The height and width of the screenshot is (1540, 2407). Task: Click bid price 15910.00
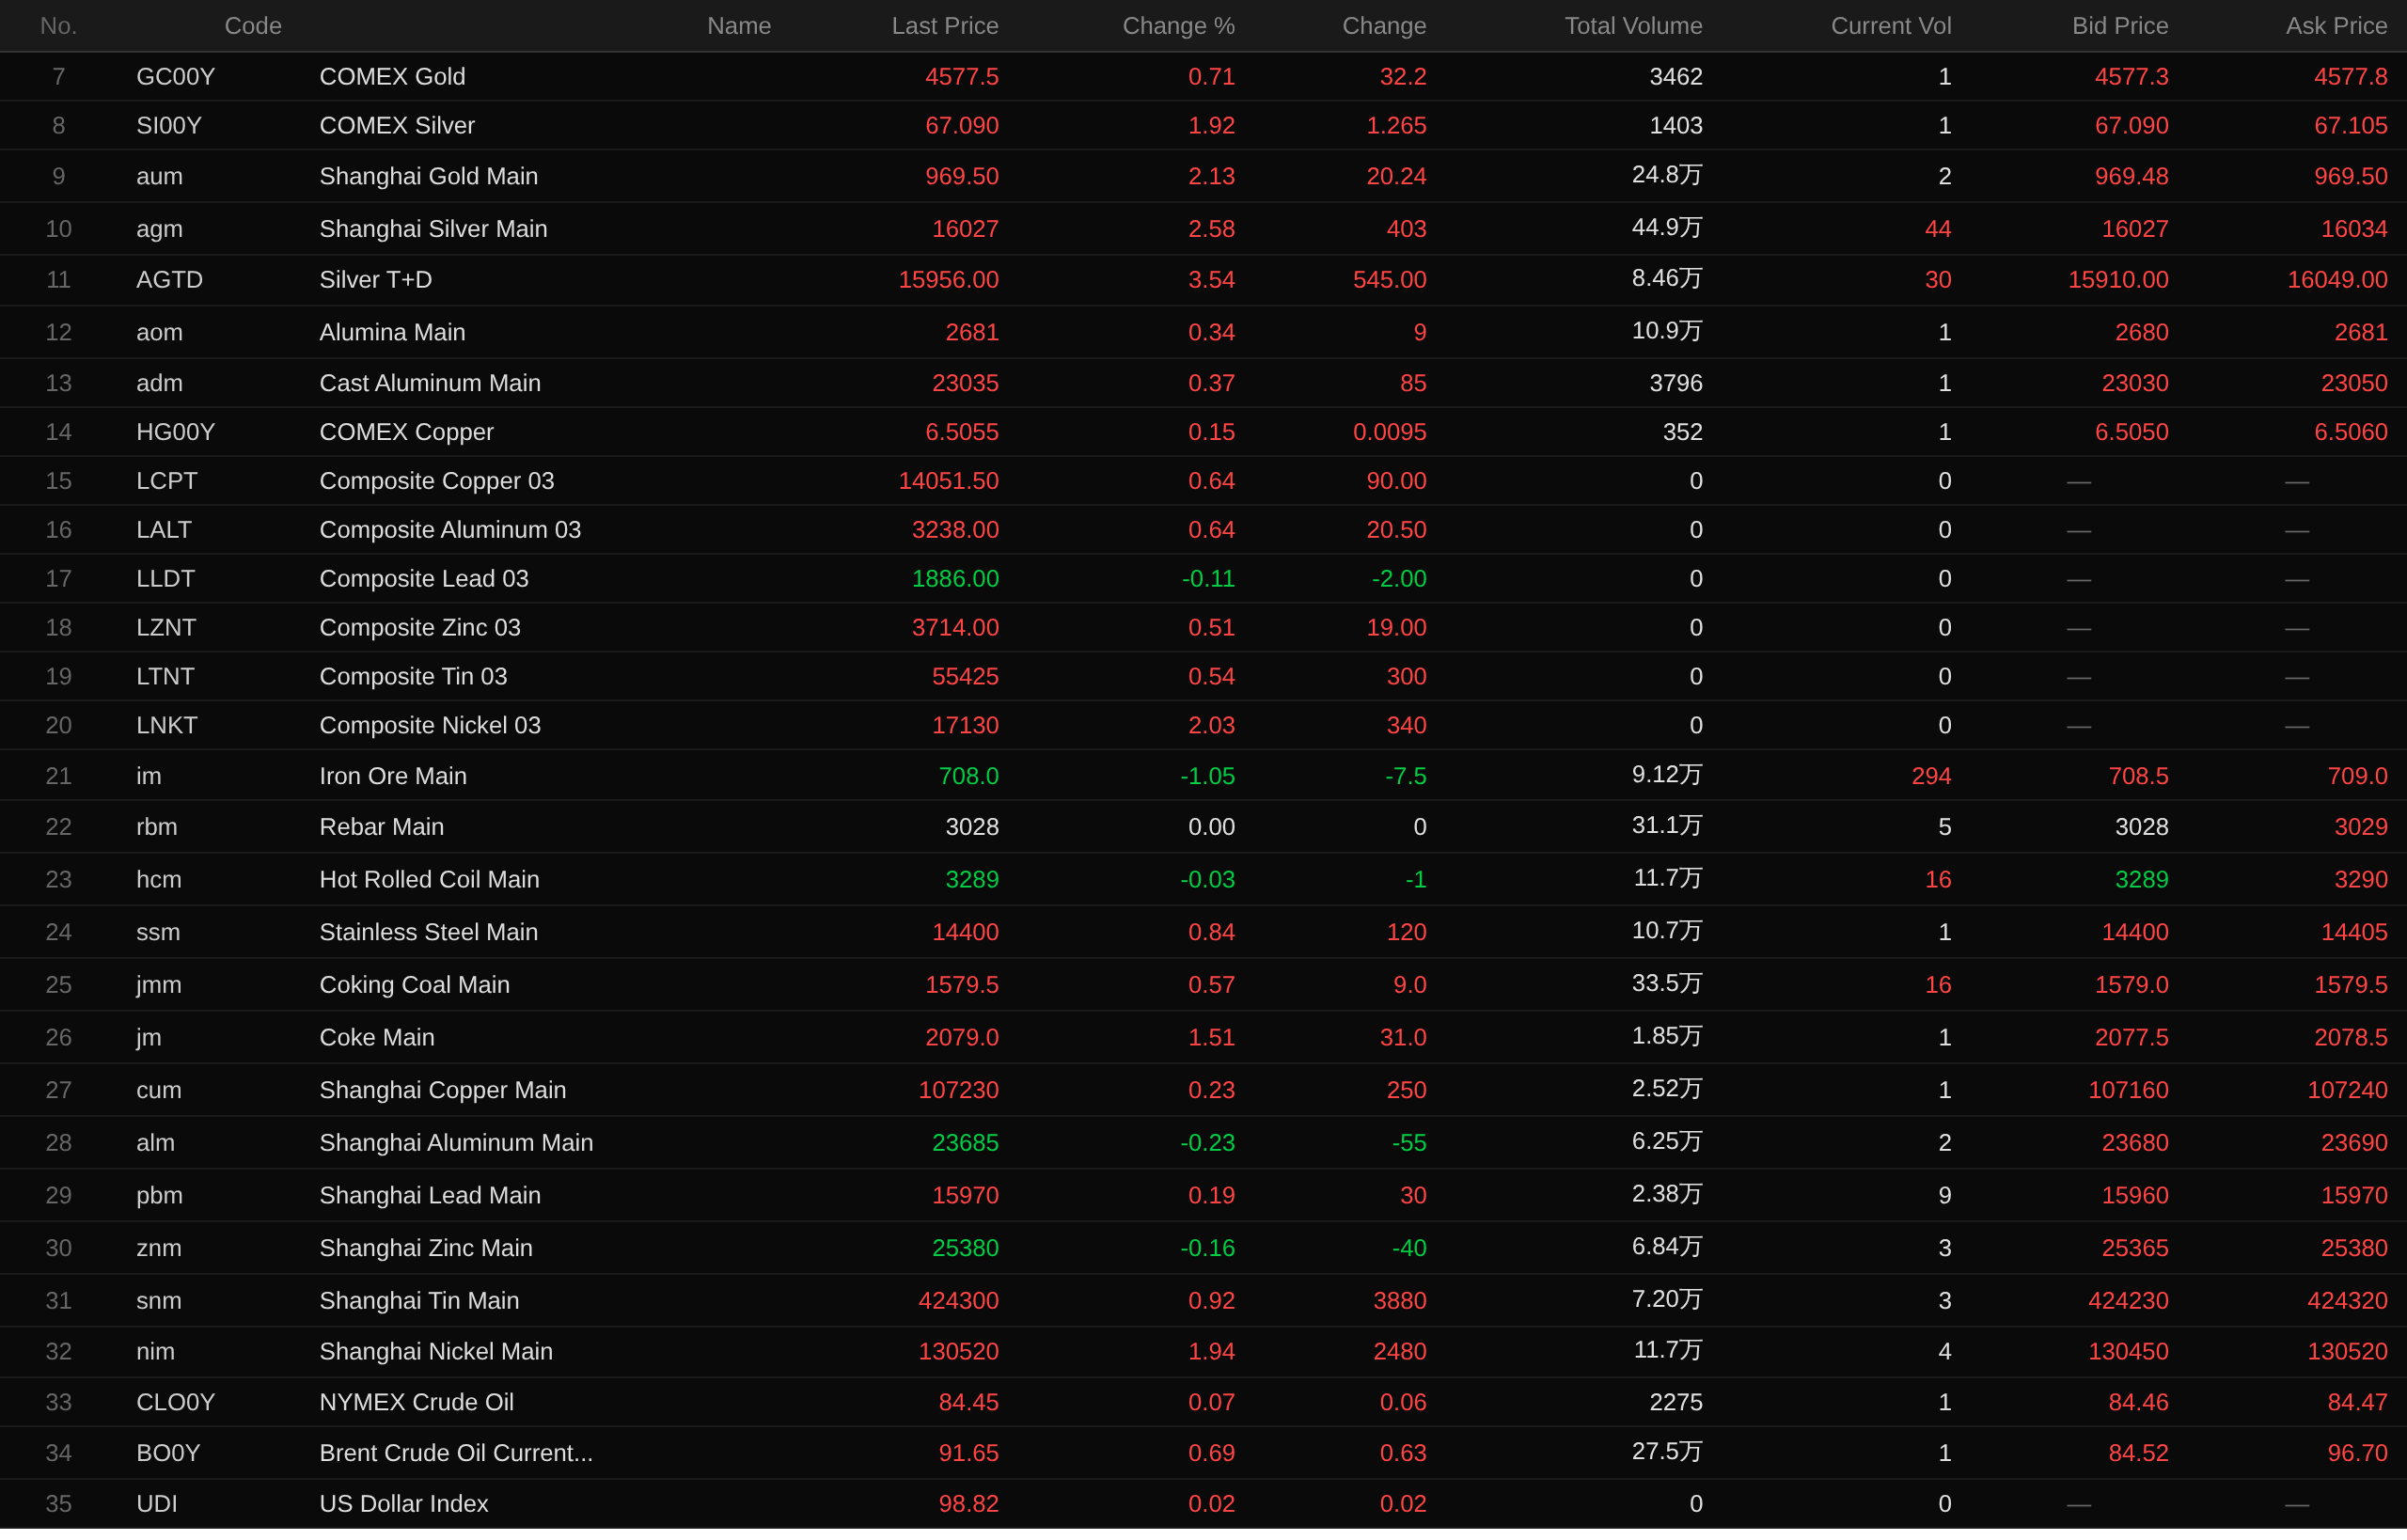(2118, 280)
